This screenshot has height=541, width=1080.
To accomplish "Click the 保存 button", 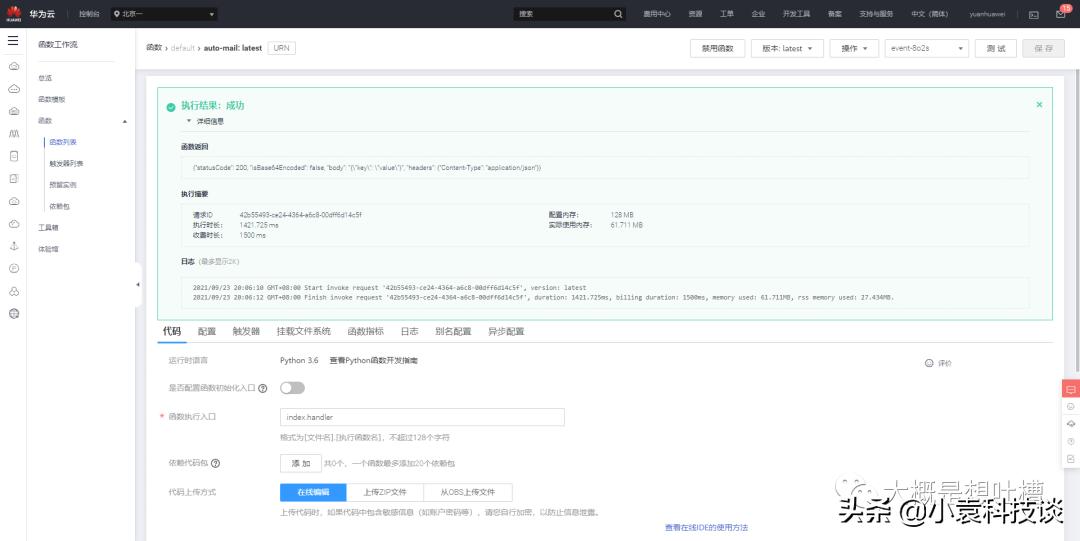I will [1043, 48].
